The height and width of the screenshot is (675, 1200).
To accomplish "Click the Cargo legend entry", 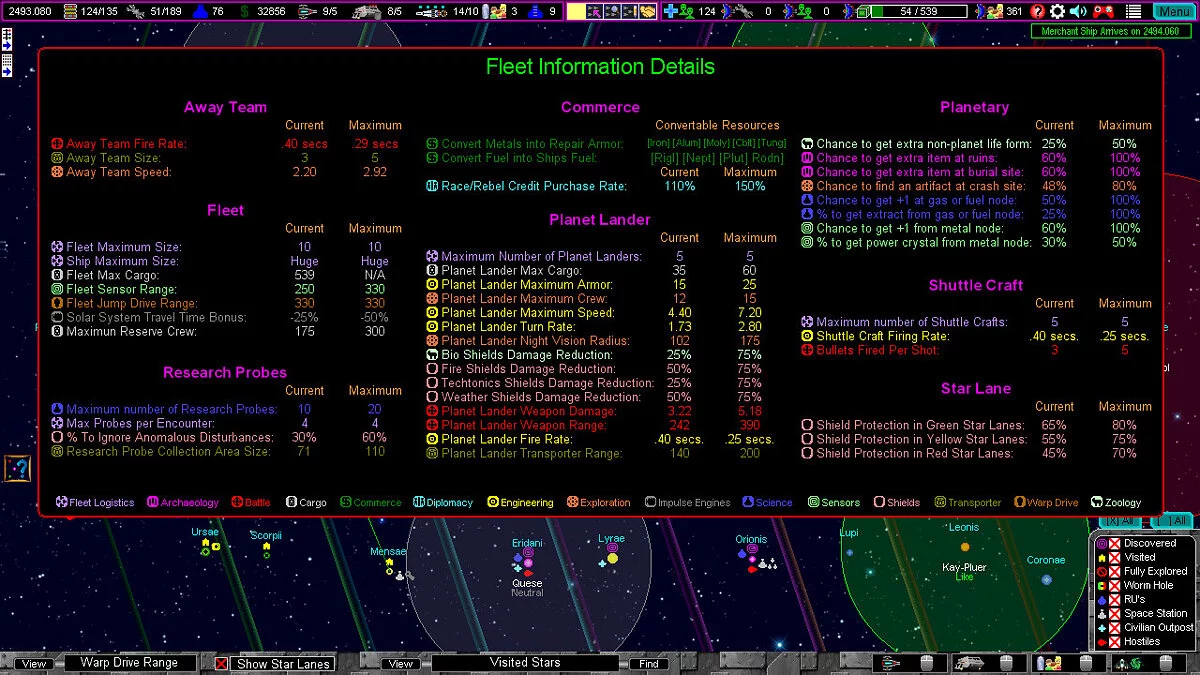I will tap(306, 503).
